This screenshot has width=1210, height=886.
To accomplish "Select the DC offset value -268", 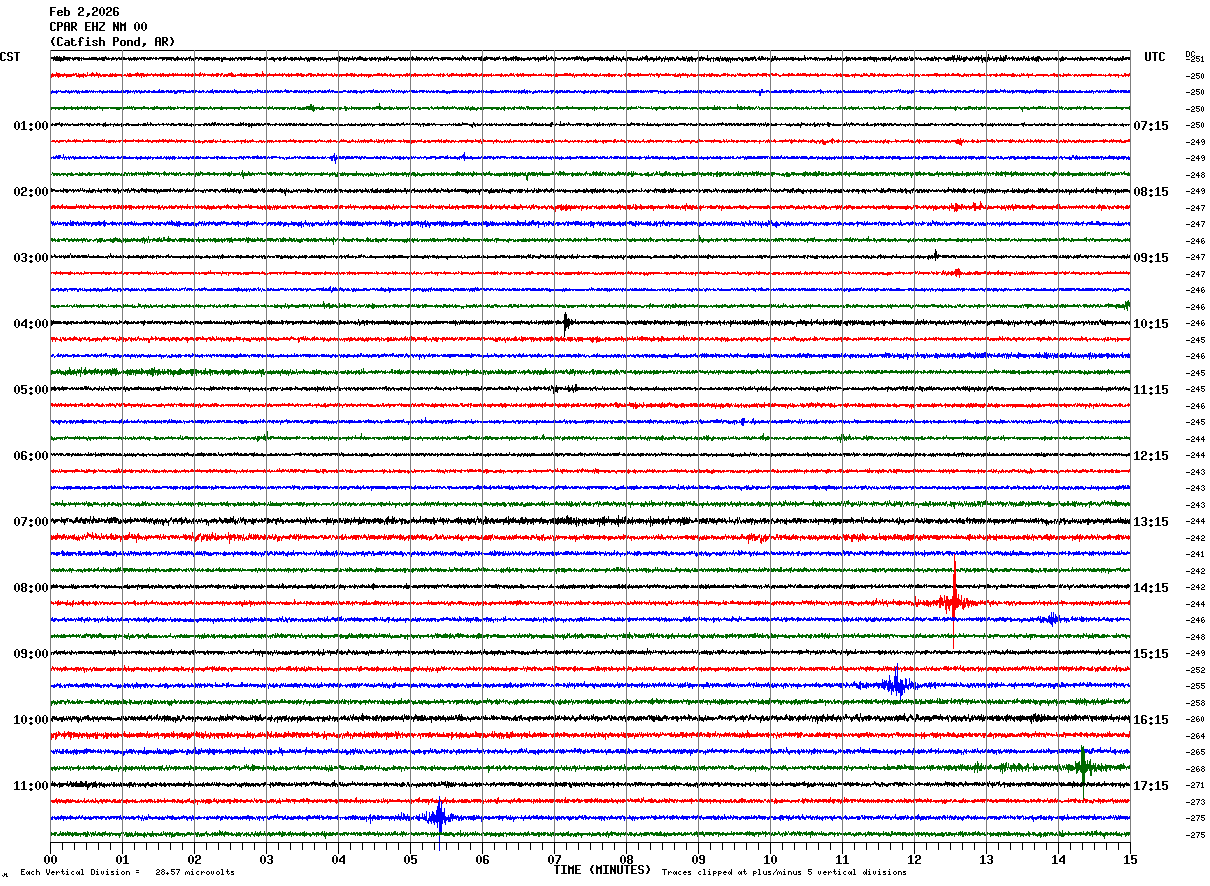I will (1195, 769).
